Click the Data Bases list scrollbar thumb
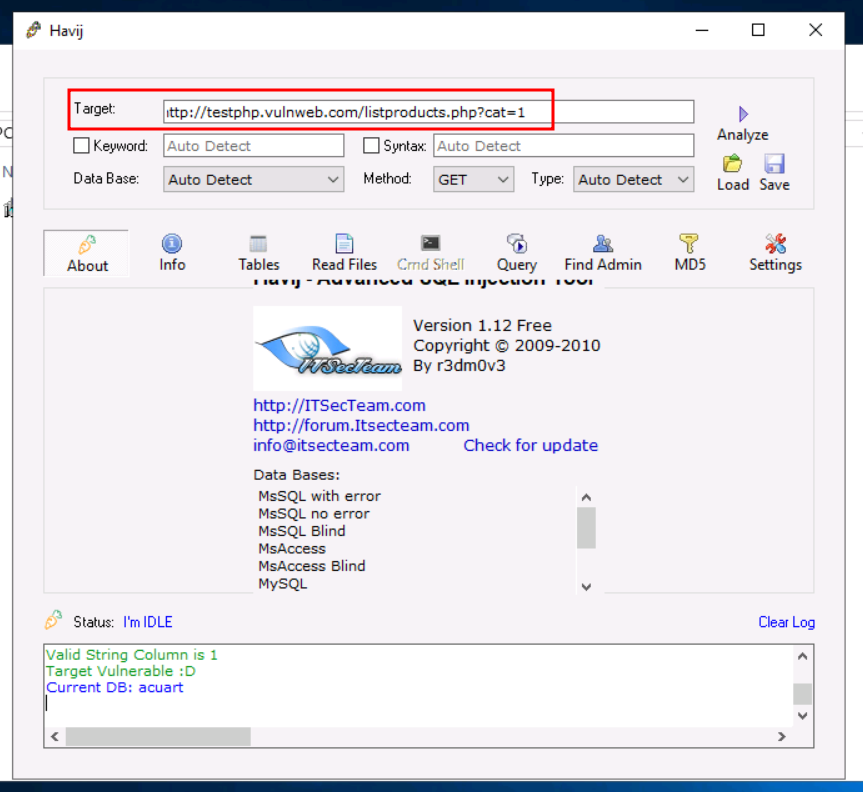The image size is (863, 792). click(586, 528)
